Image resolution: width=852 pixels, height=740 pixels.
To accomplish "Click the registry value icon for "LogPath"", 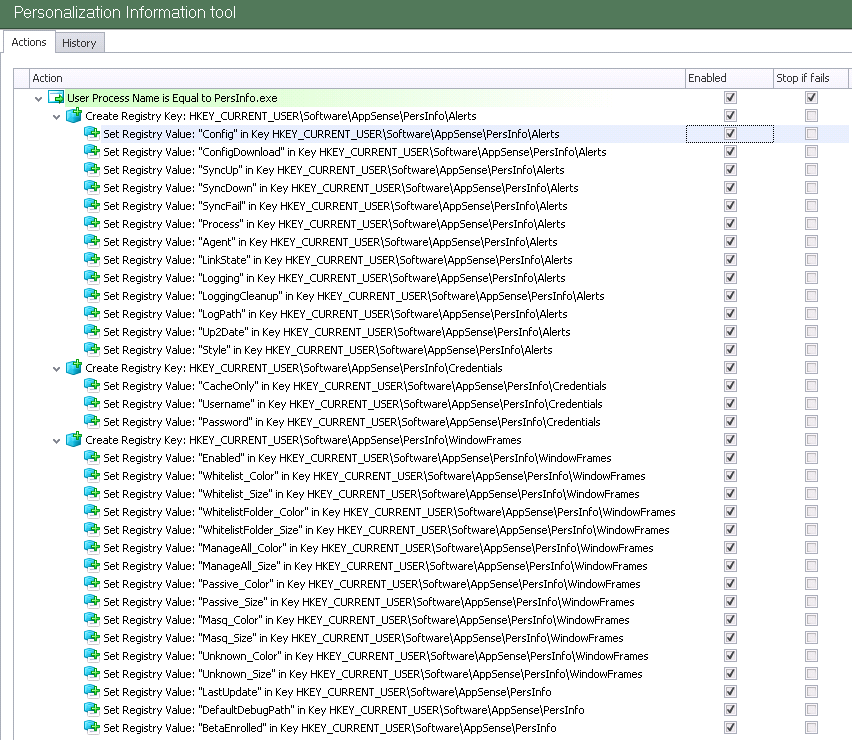I will pyautogui.click(x=92, y=313).
